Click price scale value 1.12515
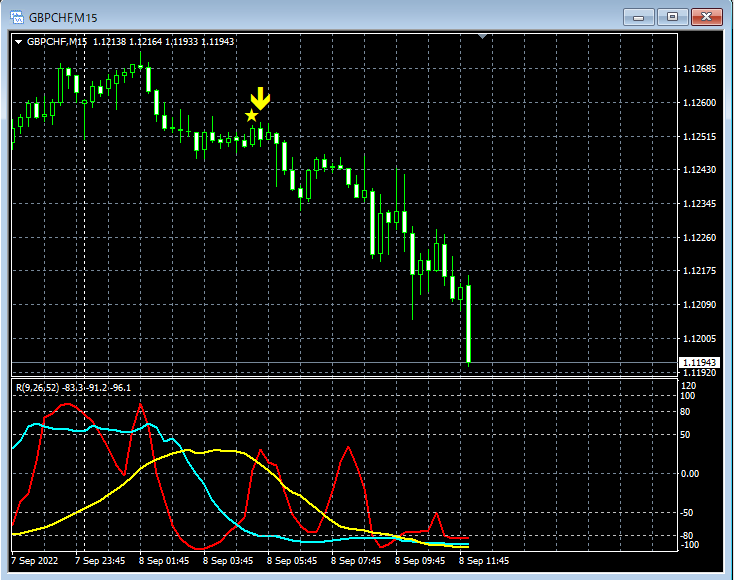Image resolution: width=735 pixels, height=580 pixels. [x=699, y=136]
